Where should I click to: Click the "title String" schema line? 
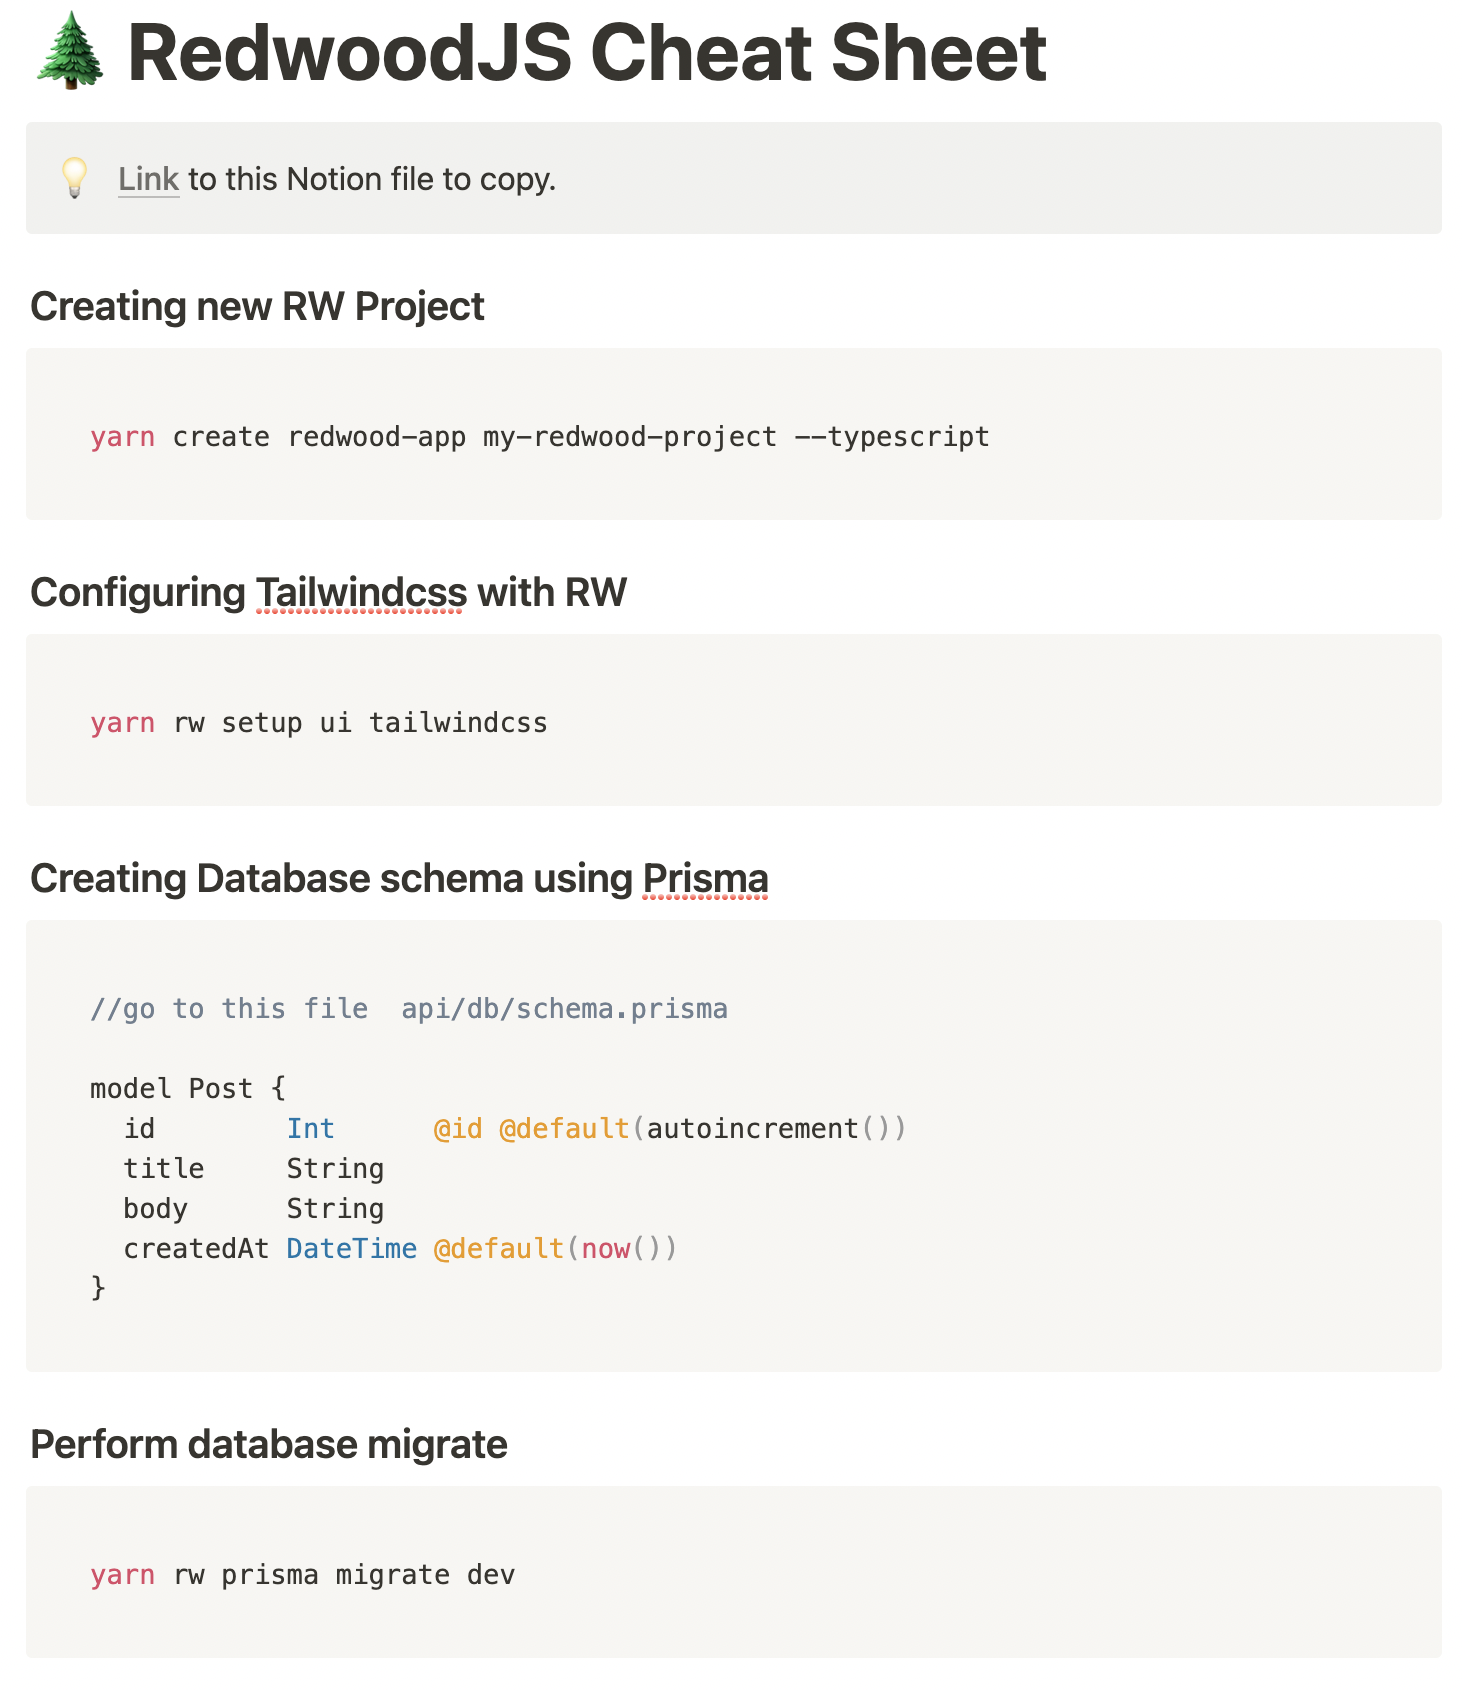tap(253, 1169)
